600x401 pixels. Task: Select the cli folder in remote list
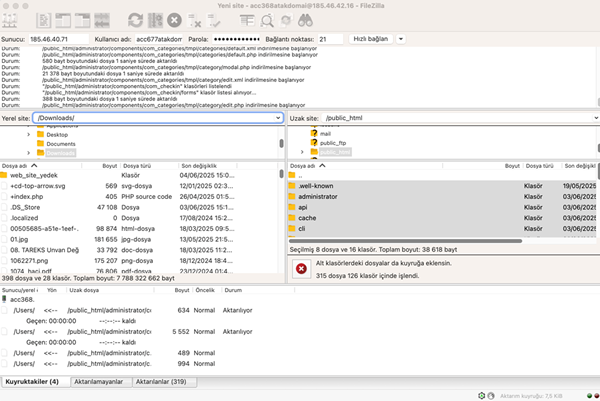pyautogui.click(x=442, y=228)
